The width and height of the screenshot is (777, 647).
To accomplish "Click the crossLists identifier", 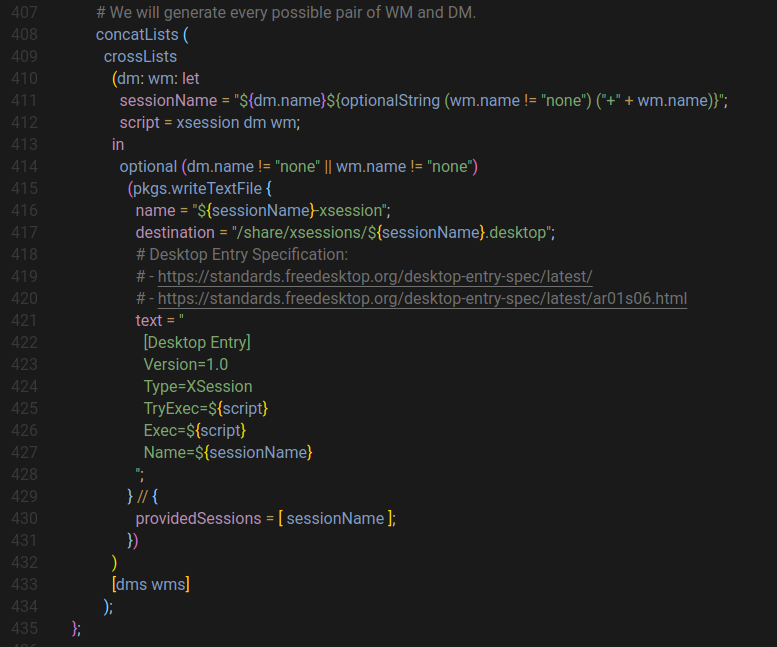I will [x=140, y=57].
